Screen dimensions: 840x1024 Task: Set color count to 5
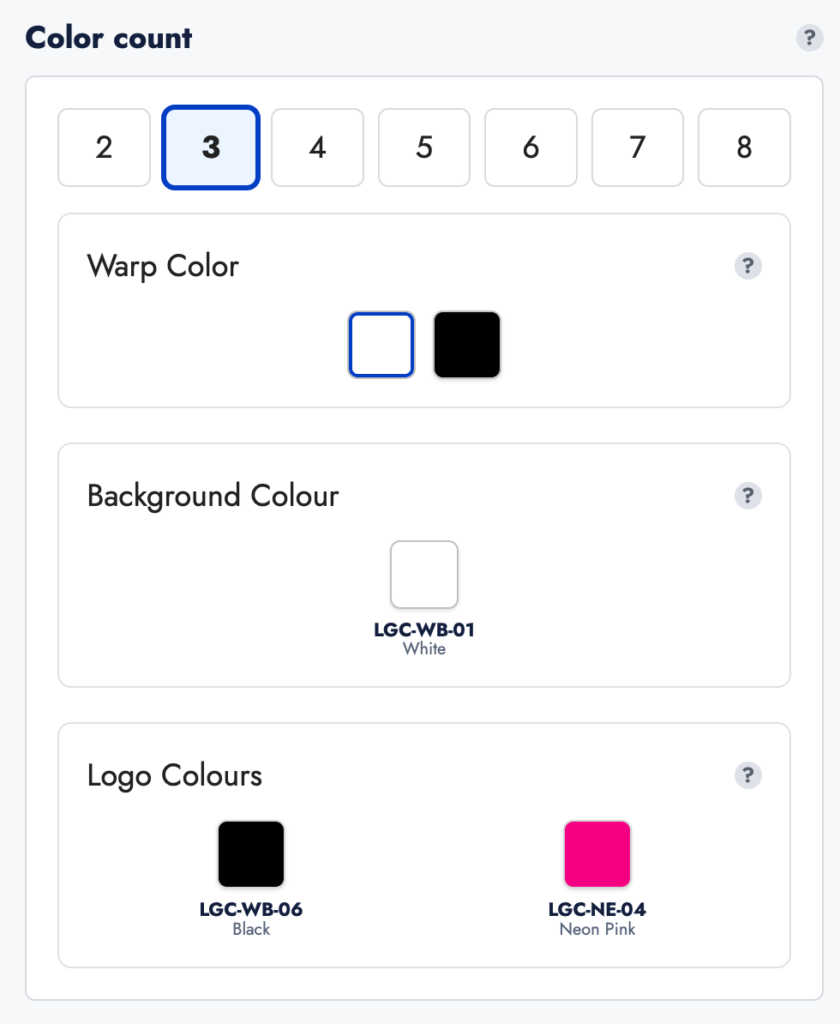[424, 148]
